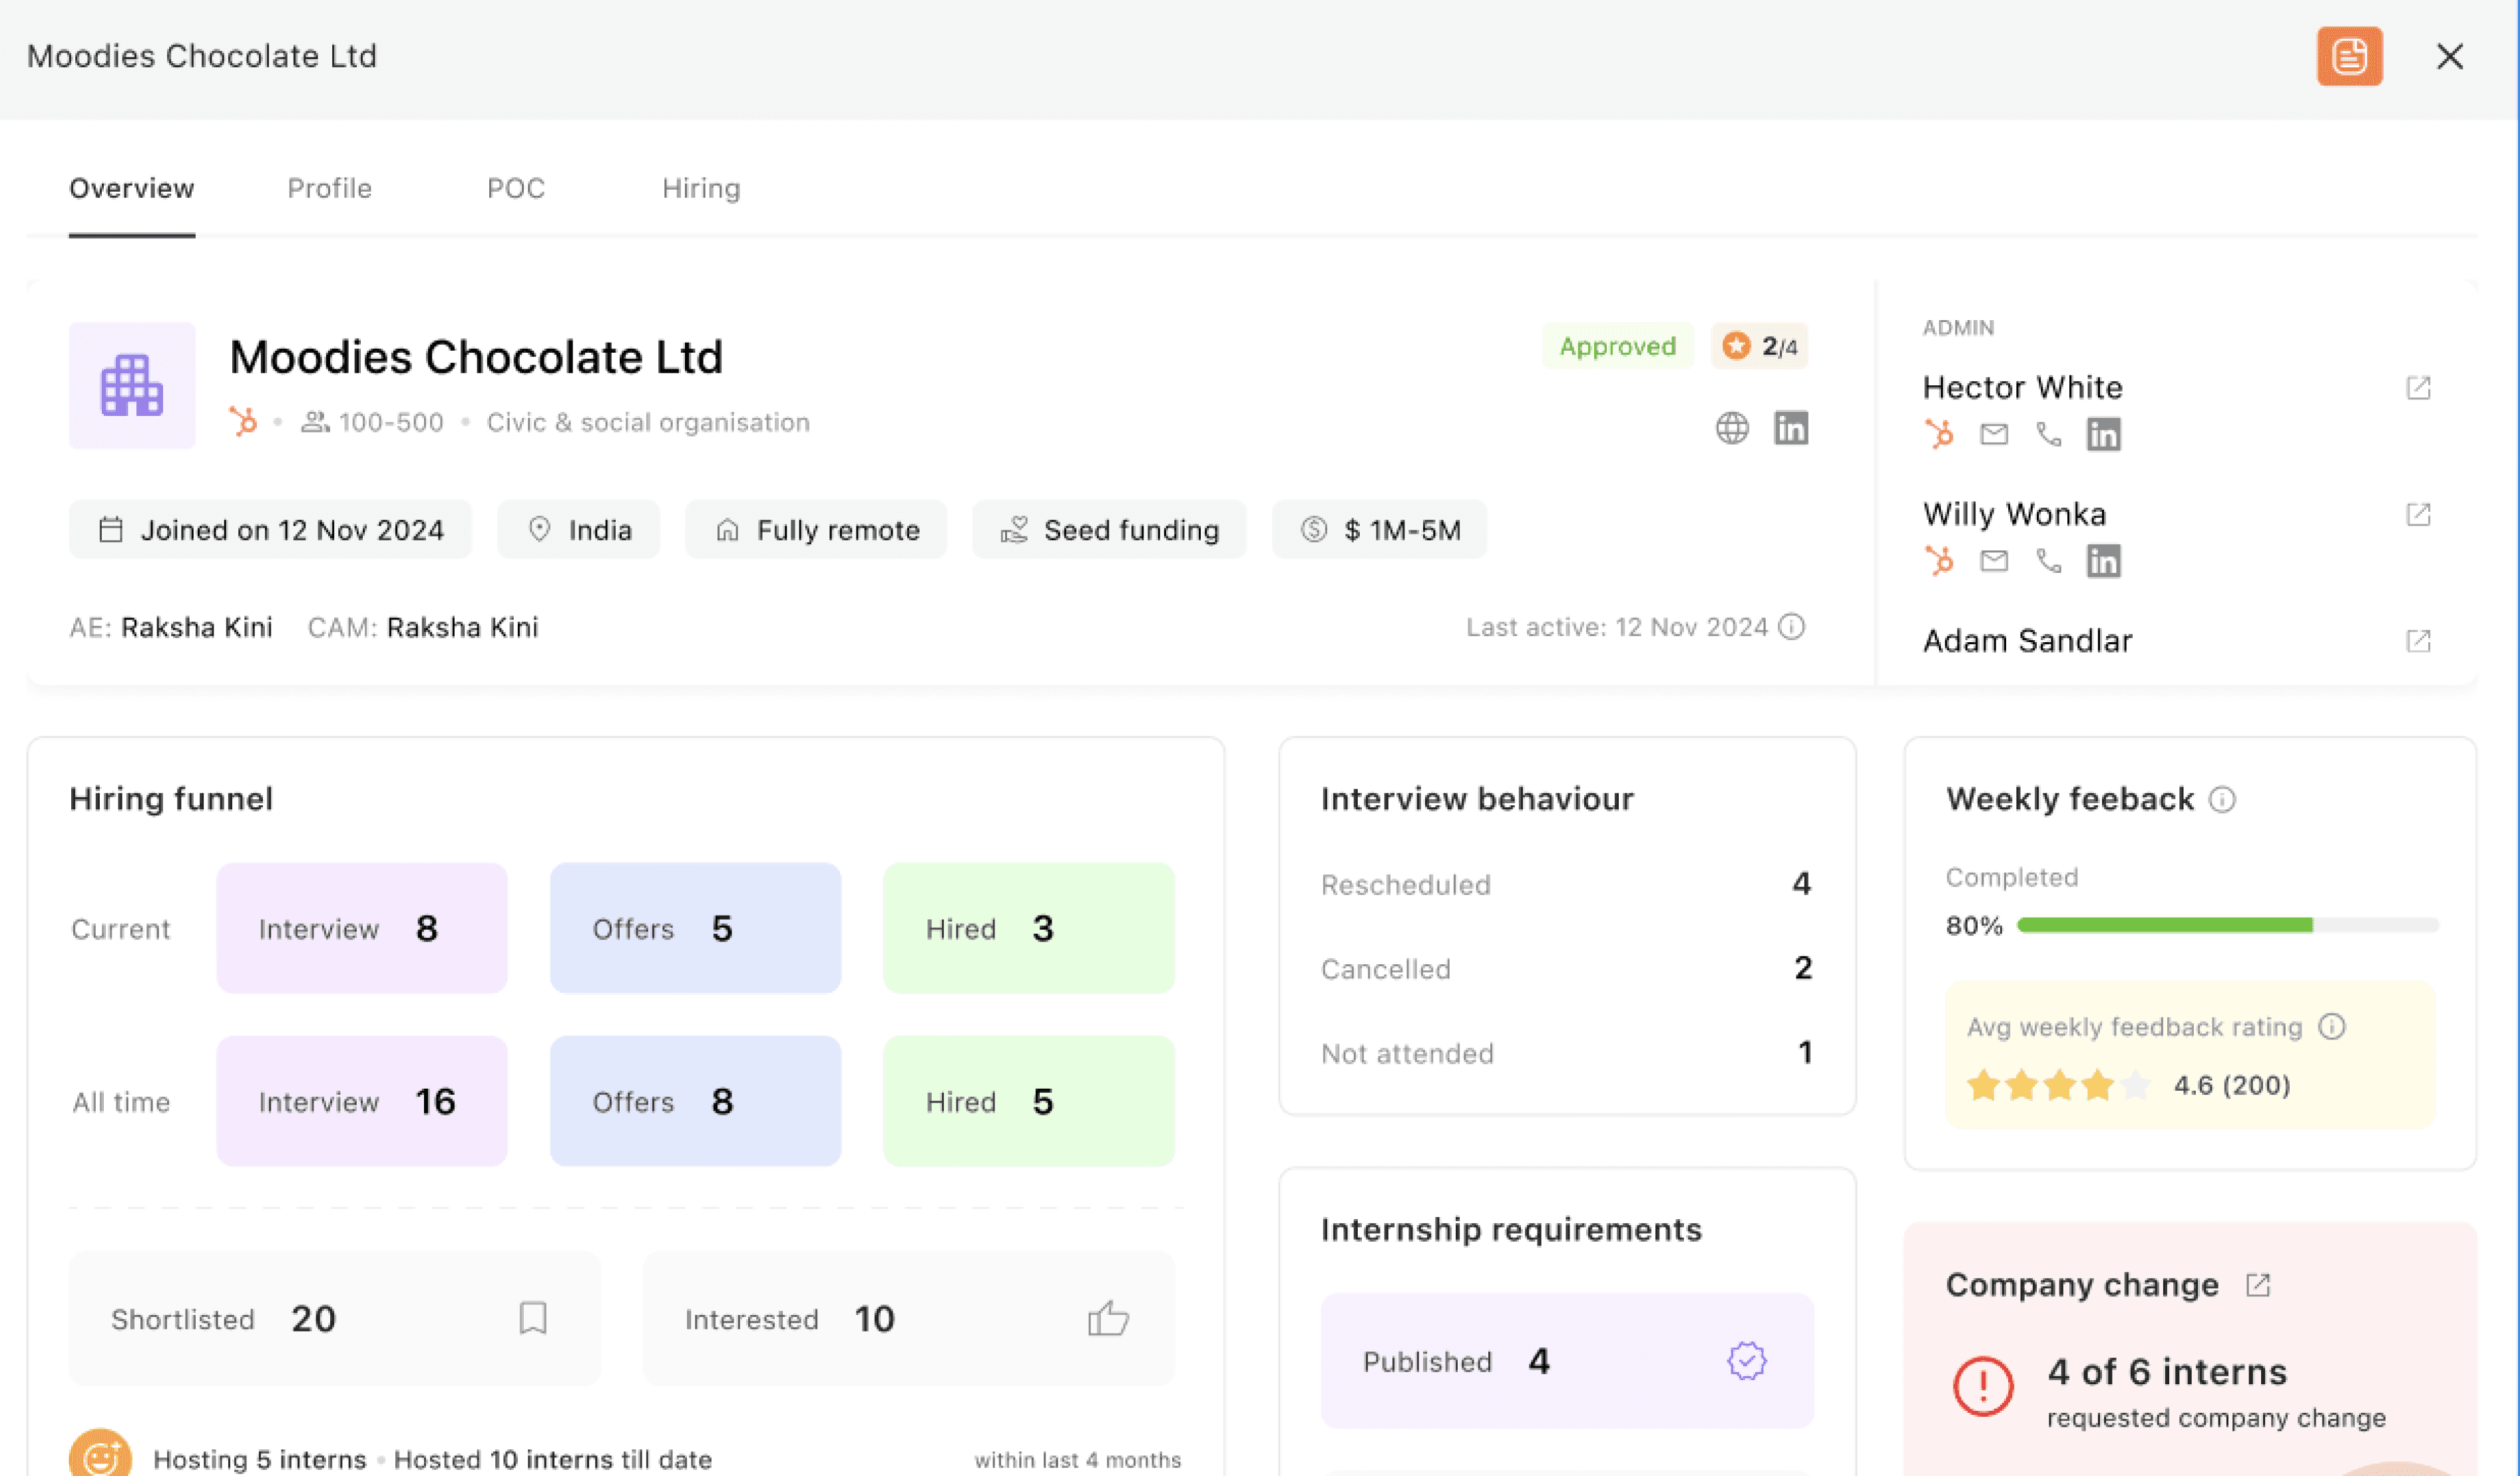The height and width of the screenshot is (1476, 2520).
Task: Open Adam Sandlar's external link icon
Action: (2418, 641)
